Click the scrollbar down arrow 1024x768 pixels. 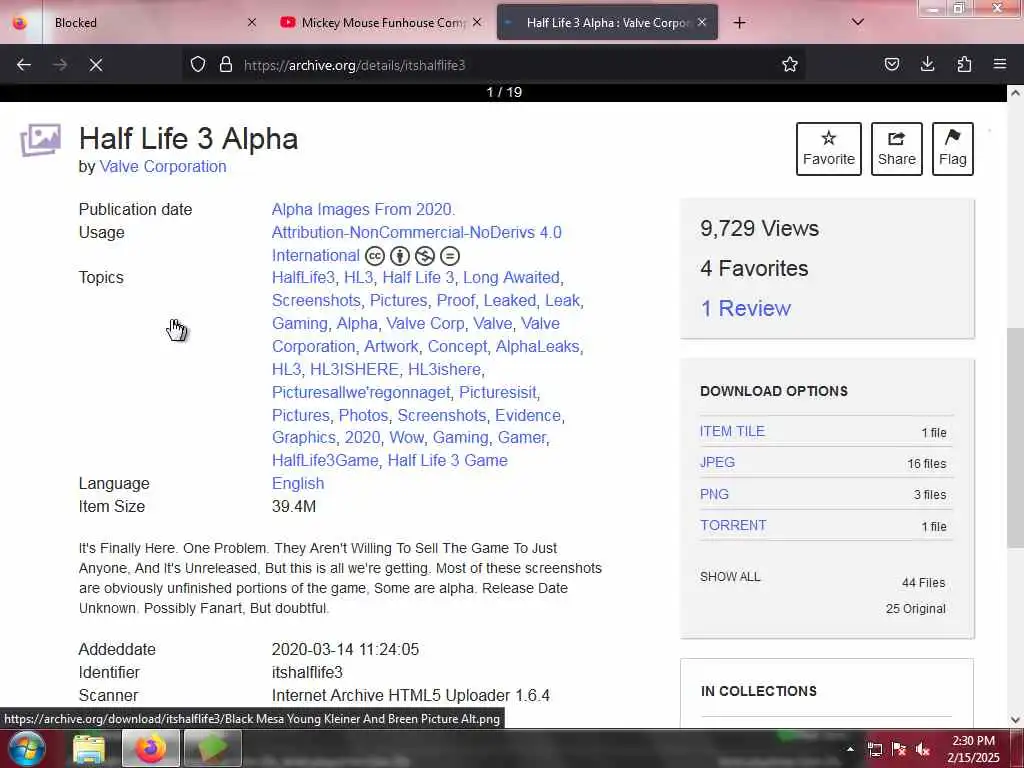click(1015, 720)
